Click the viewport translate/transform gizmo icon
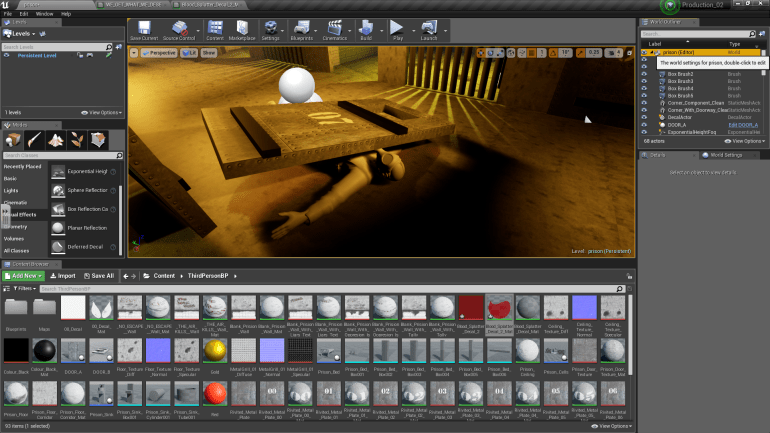Image resolution: width=770 pixels, height=433 pixels. [x=480, y=53]
